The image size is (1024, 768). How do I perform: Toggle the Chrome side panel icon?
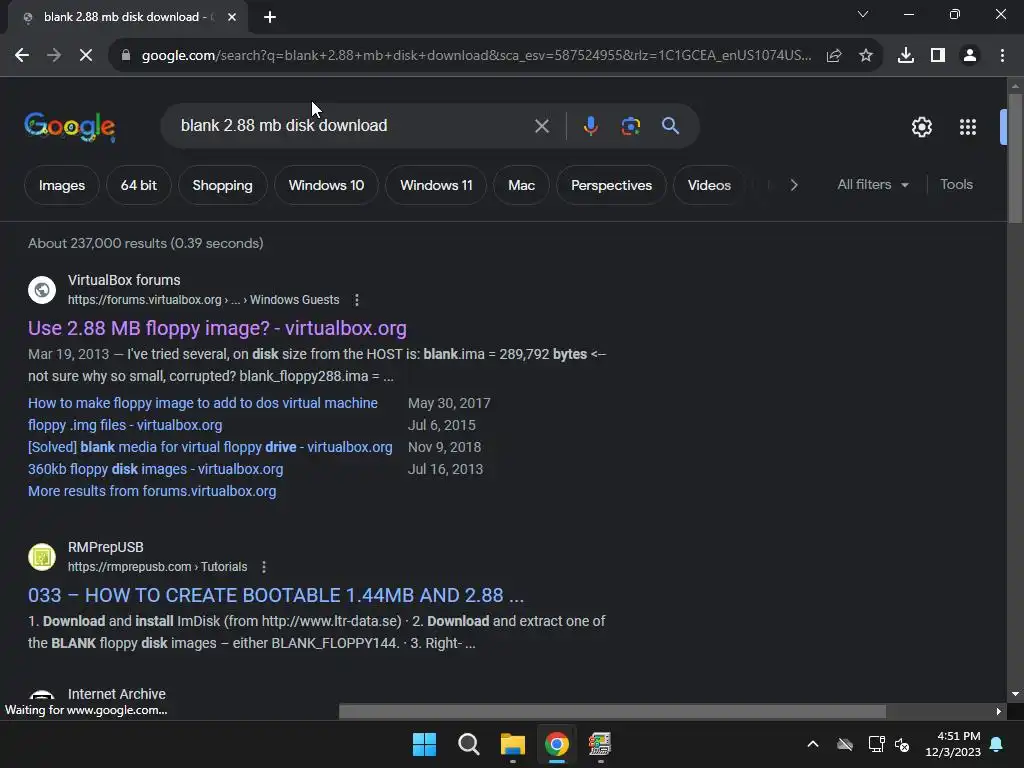click(938, 56)
